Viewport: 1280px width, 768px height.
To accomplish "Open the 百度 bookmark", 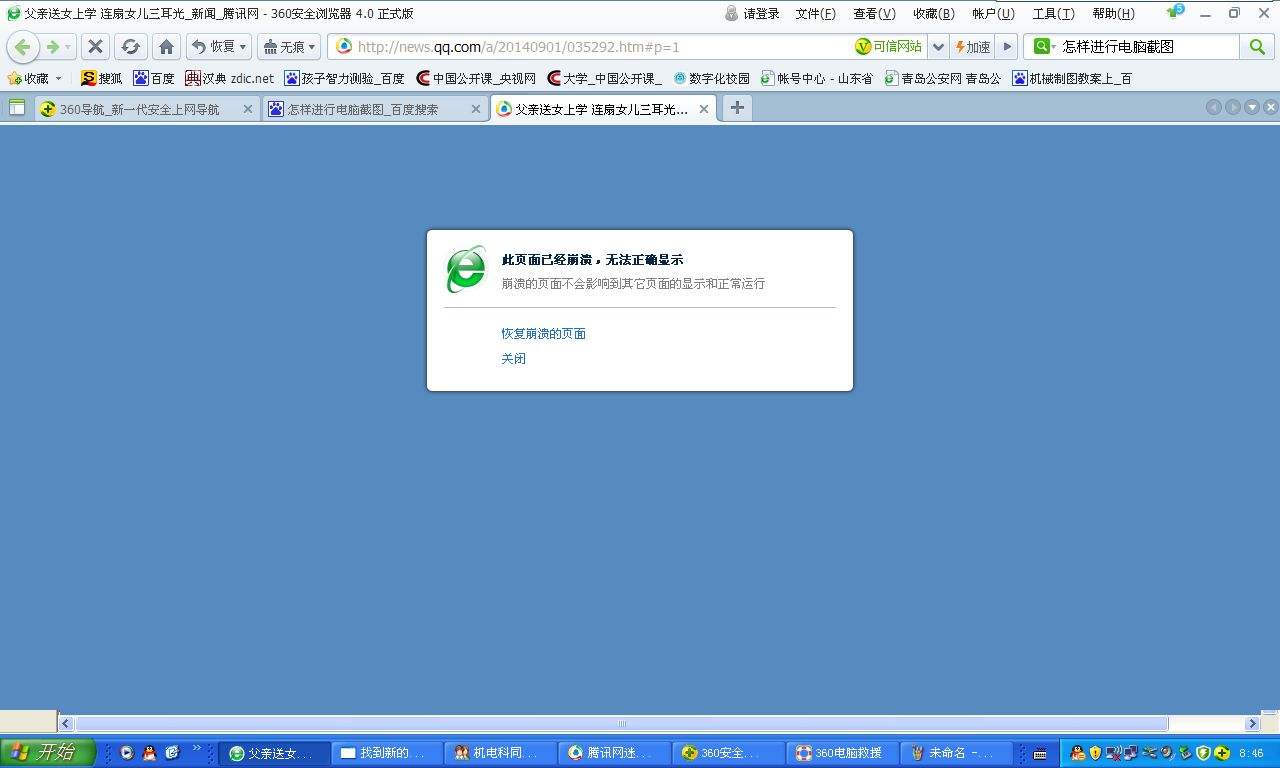I will pos(154,78).
